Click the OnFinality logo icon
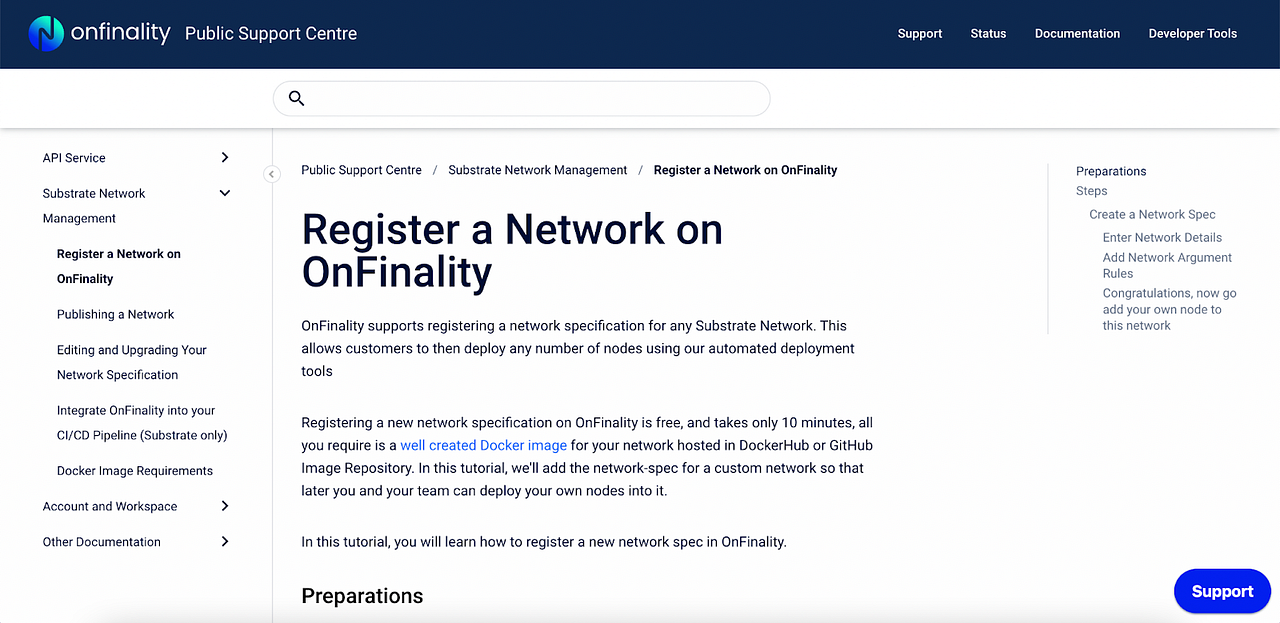1280x623 pixels. [46, 33]
